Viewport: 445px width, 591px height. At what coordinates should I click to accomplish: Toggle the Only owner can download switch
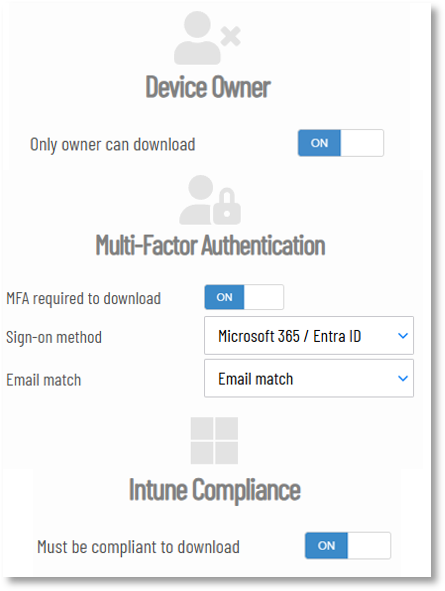[341, 143]
